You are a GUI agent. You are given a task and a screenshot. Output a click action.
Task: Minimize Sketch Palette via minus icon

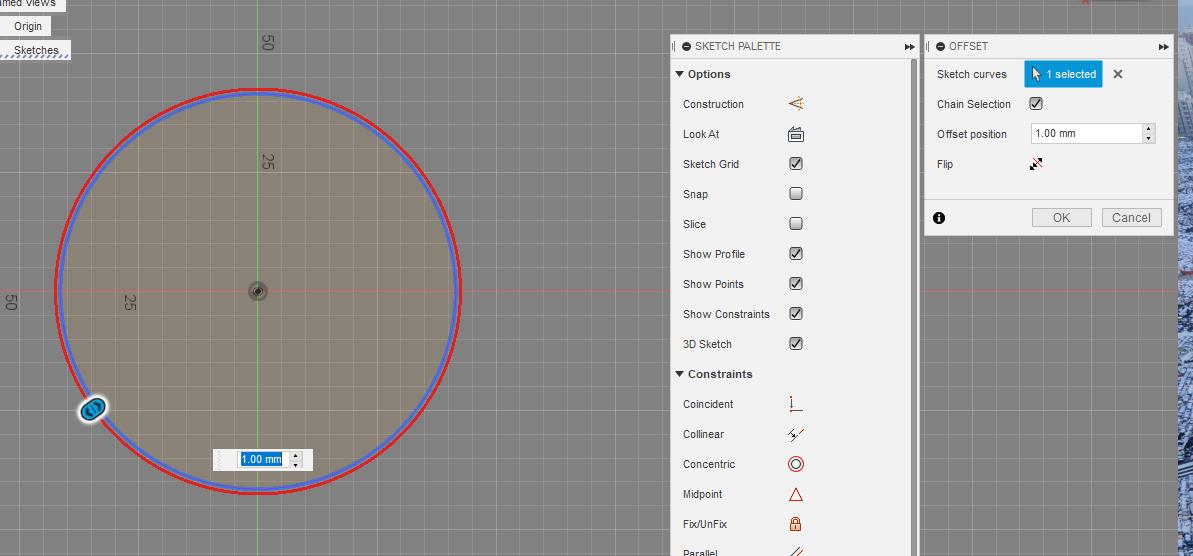pyautogui.click(x=686, y=46)
